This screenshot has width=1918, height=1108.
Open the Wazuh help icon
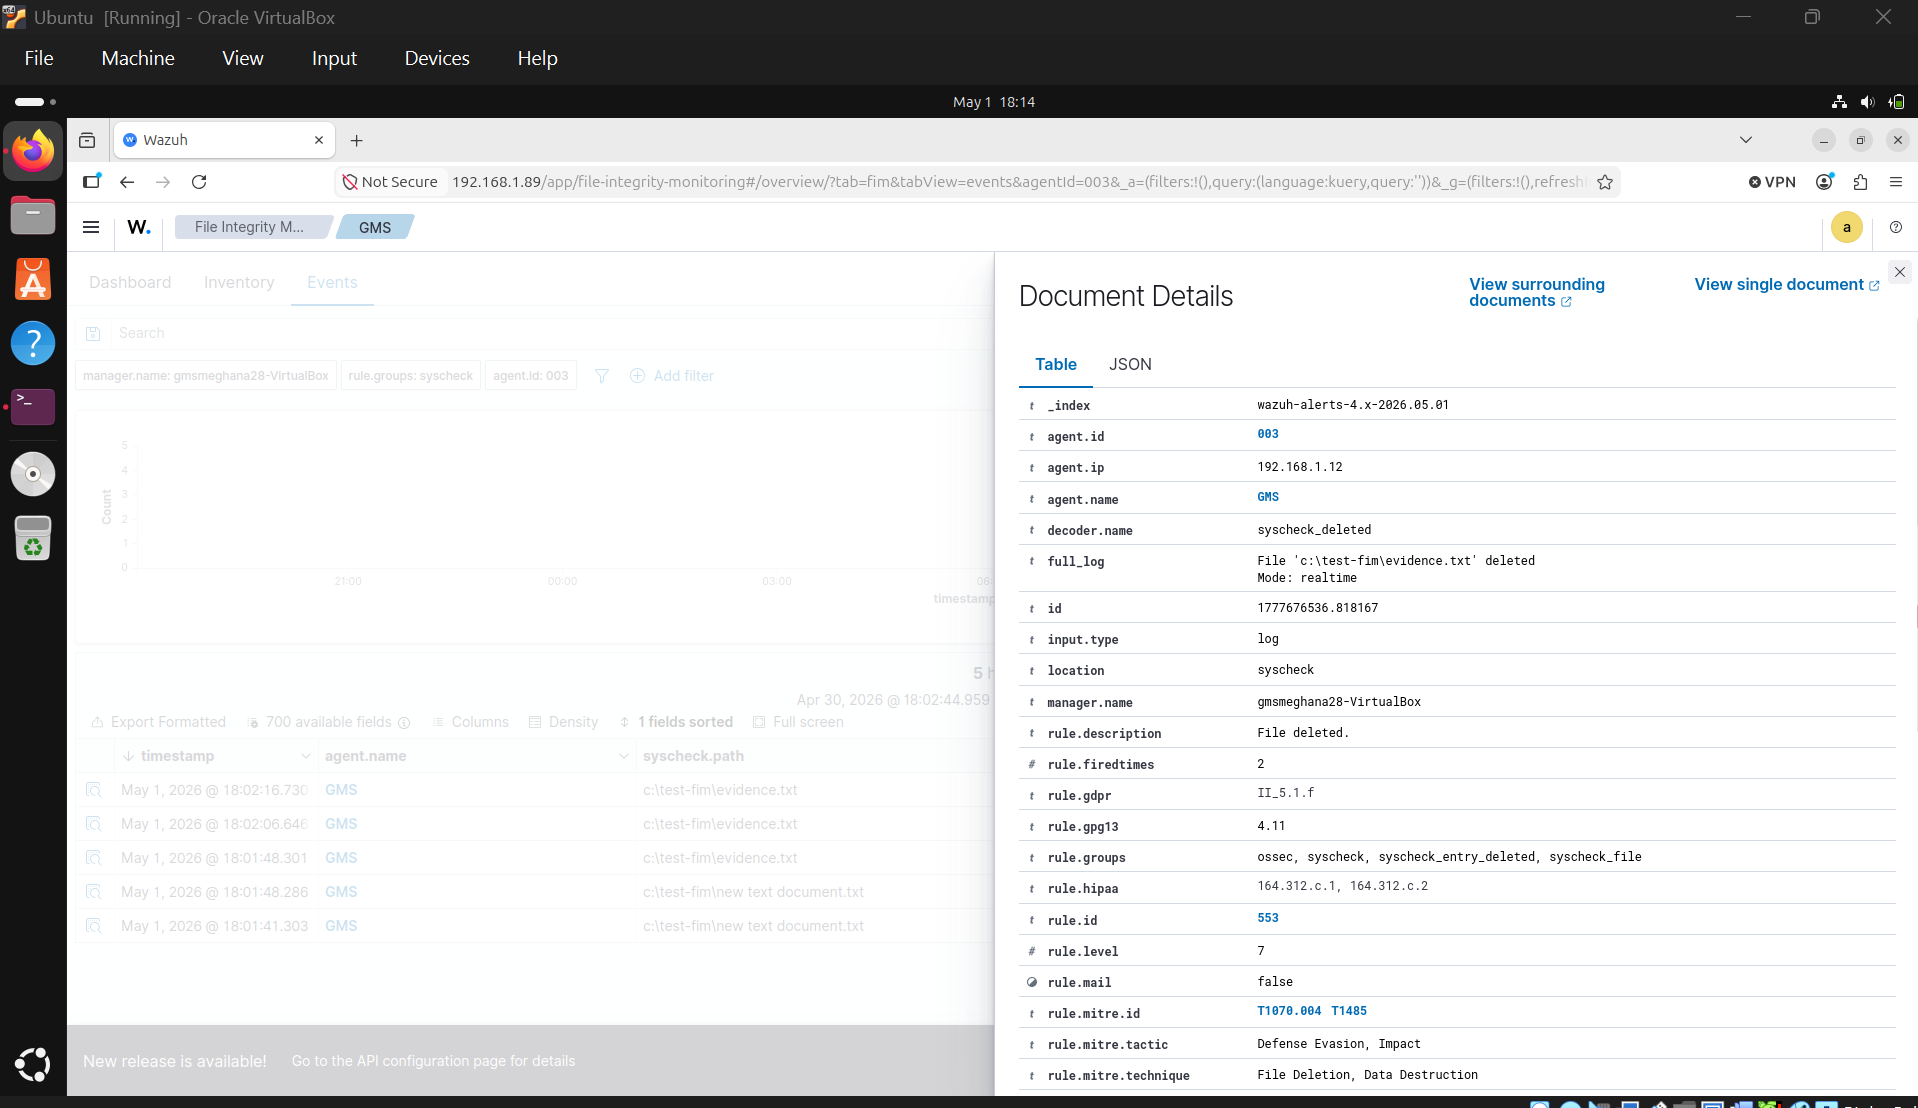pyautogui.click(x=1896, y=227)
